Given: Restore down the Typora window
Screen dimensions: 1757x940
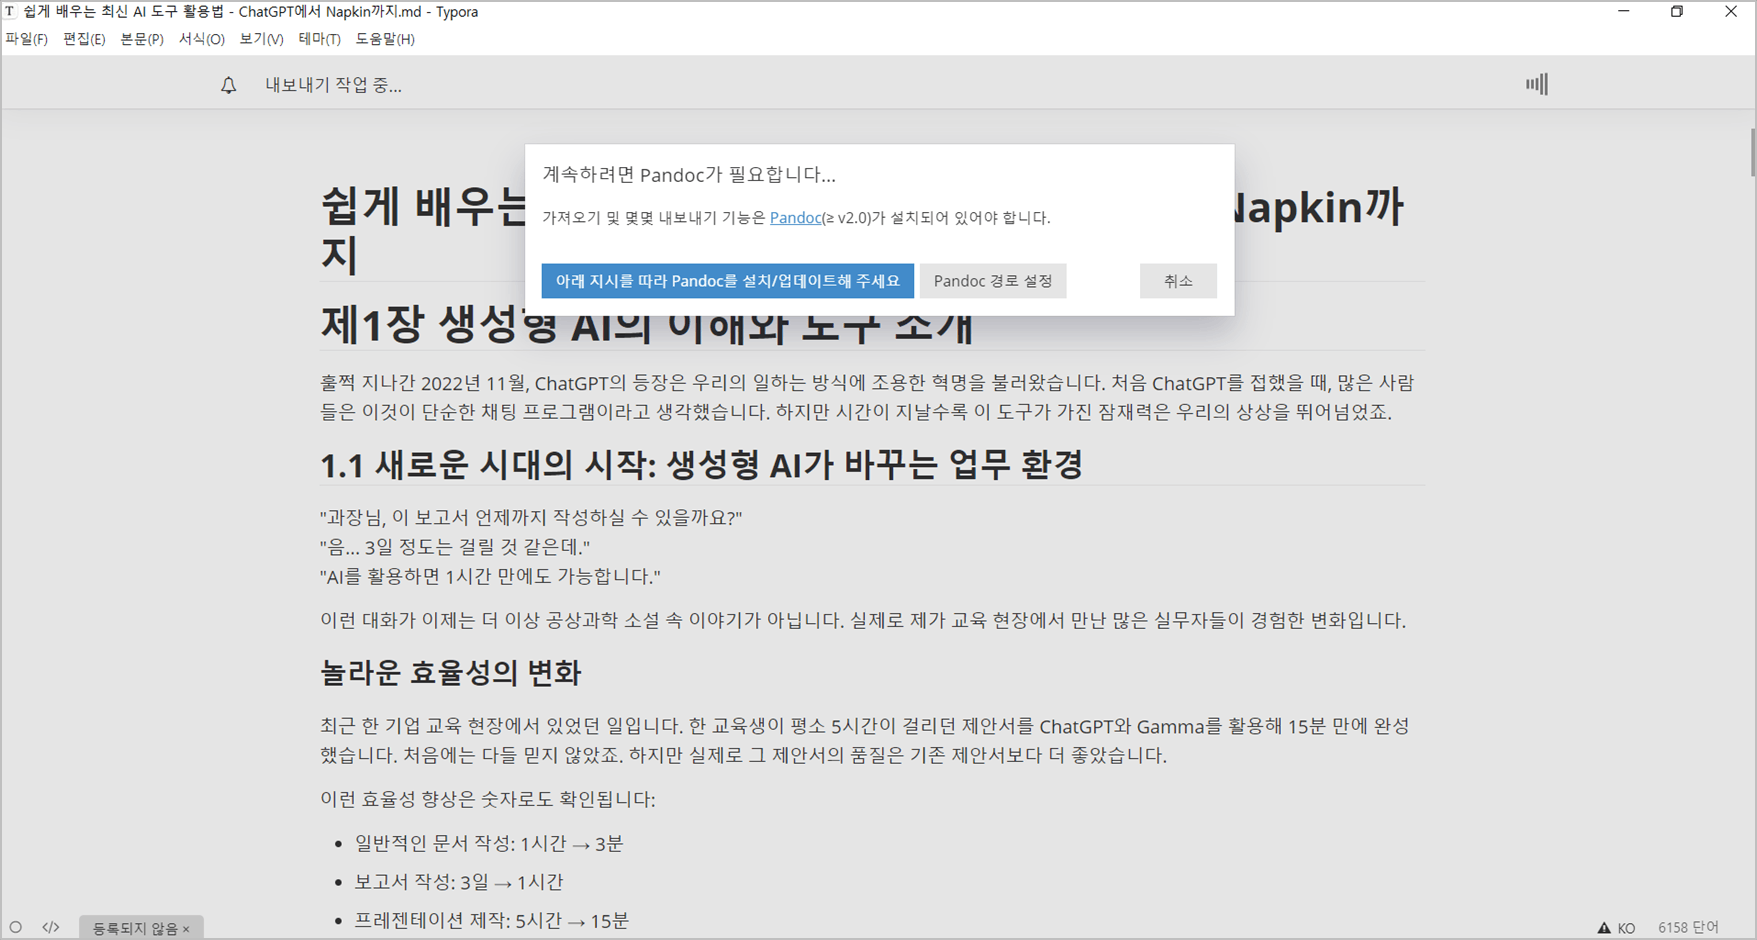Looking at the screenshot, I should (1677, 12).
